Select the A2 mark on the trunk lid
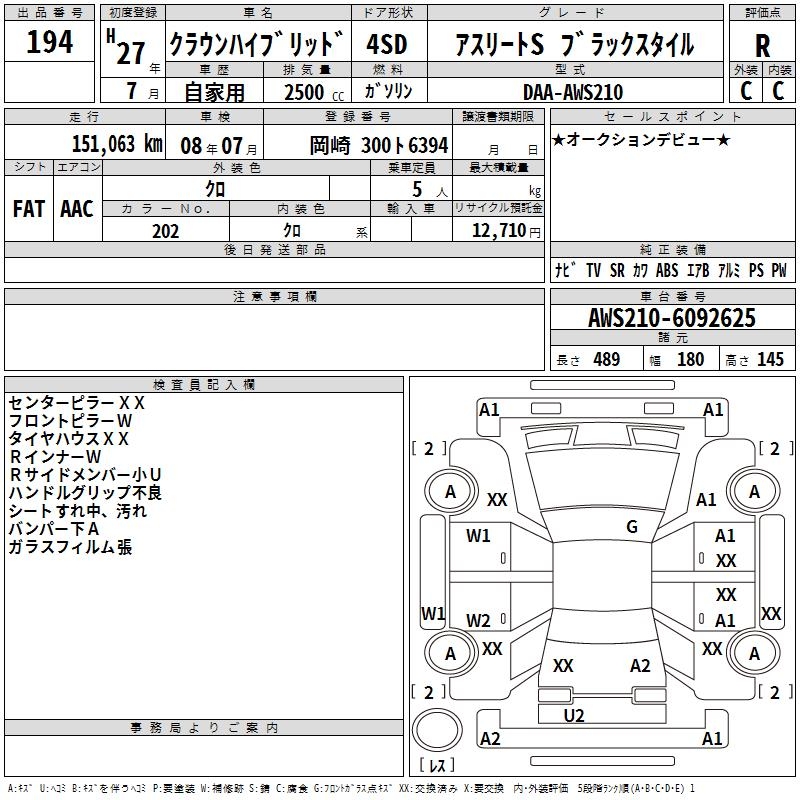 click(x=640, y=666)
